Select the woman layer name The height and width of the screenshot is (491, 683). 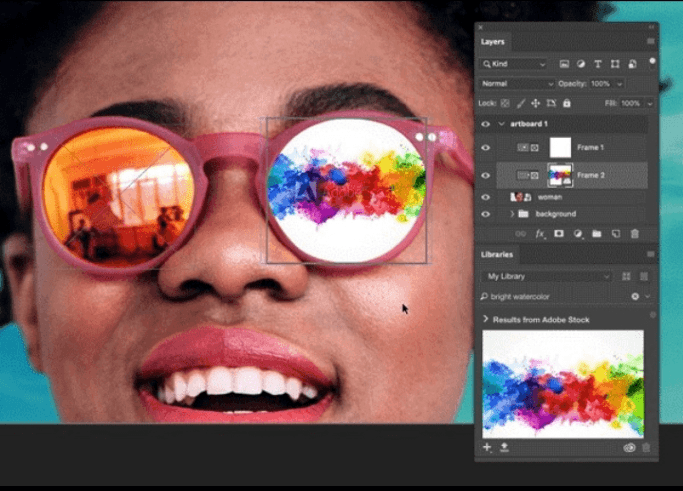coord(550,197)
